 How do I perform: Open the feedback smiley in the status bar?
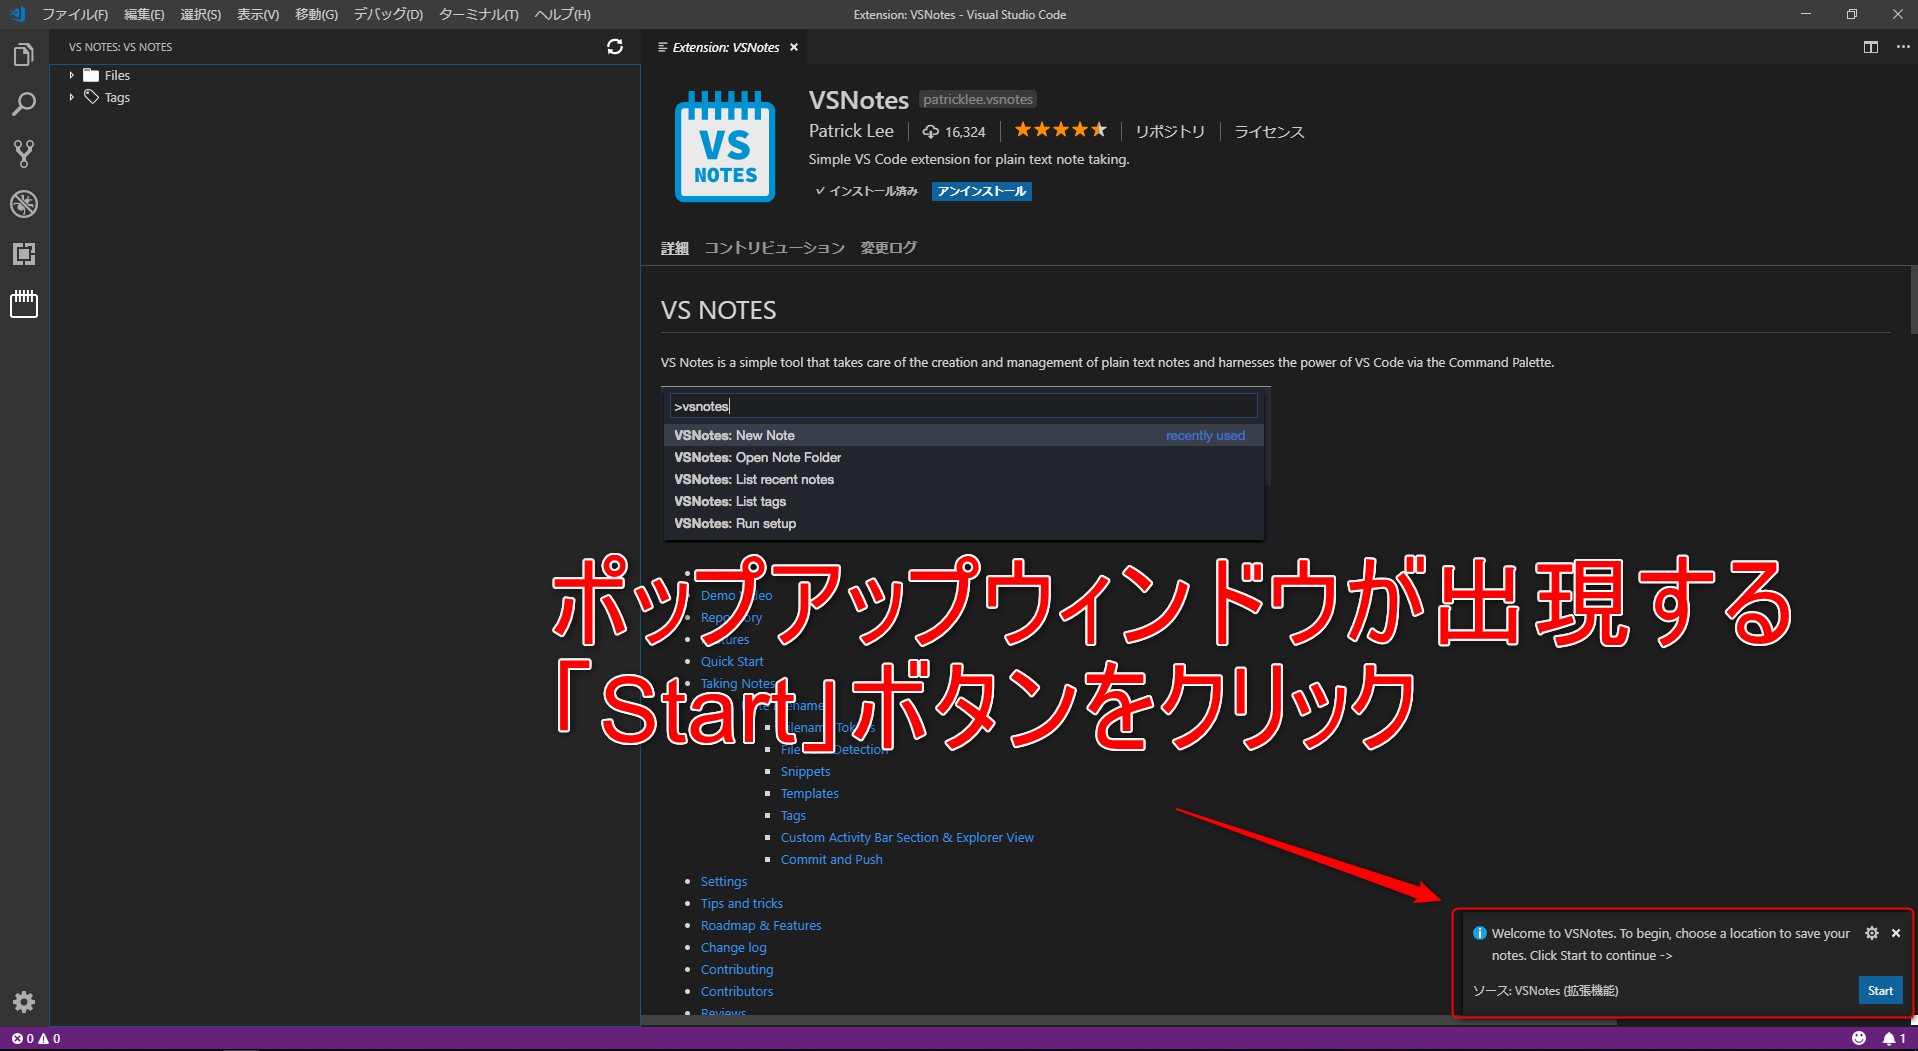(x=1859, y=1038)
